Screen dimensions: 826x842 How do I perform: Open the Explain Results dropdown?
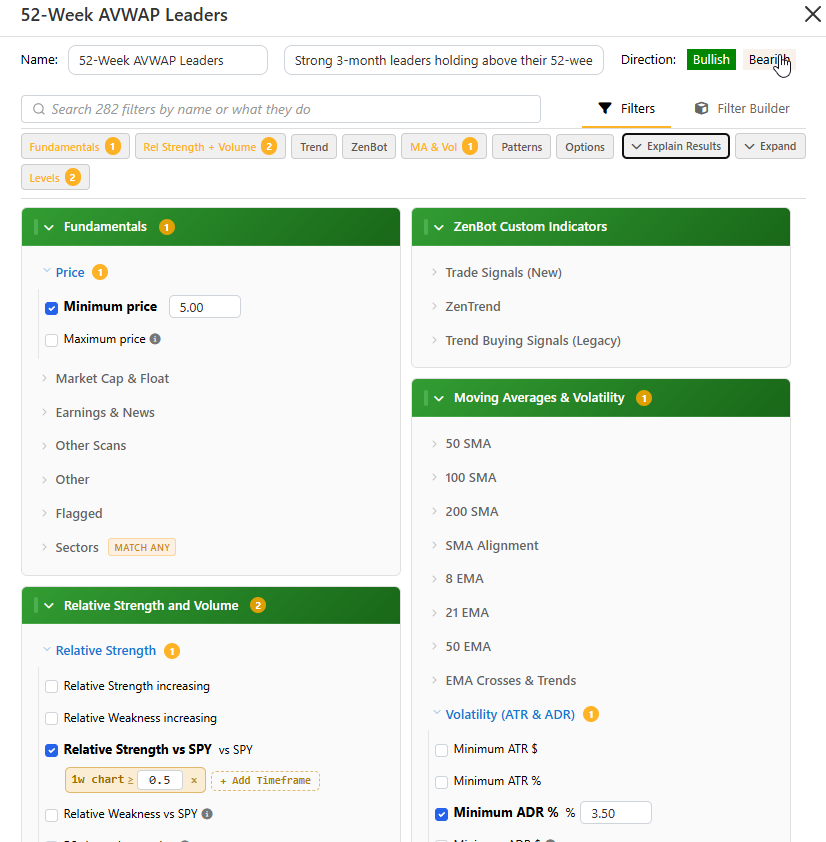point(676,146)
